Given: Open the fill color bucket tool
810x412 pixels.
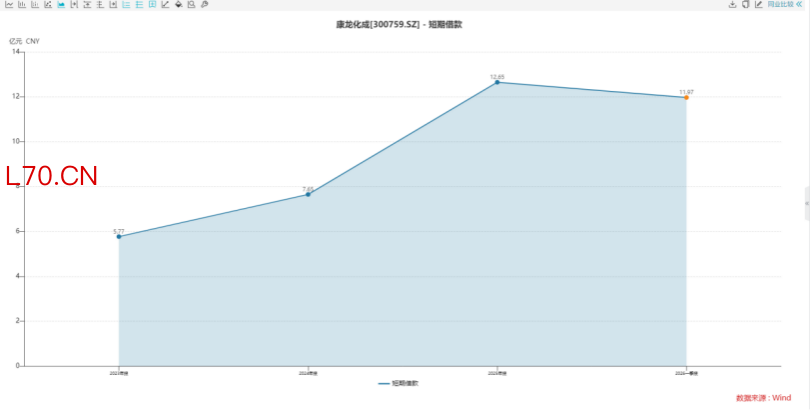Looking at the screenshot, I should pos(179,4).
